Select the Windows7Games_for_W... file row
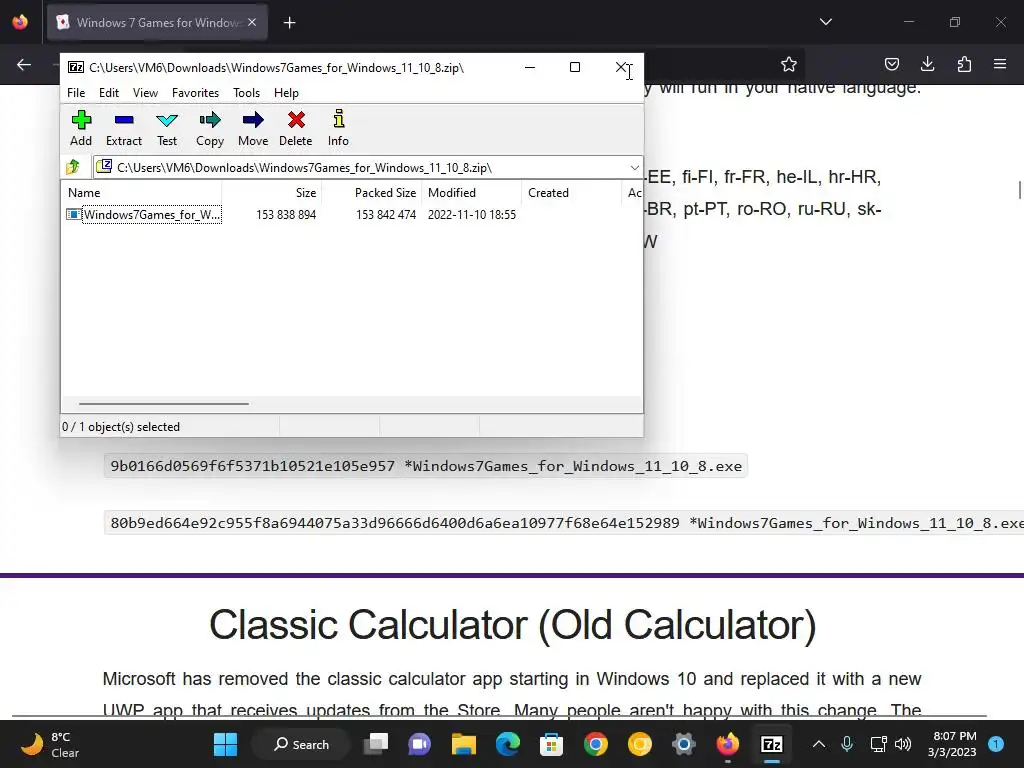Screen dimensions: 1024x768 coord(144,215)
